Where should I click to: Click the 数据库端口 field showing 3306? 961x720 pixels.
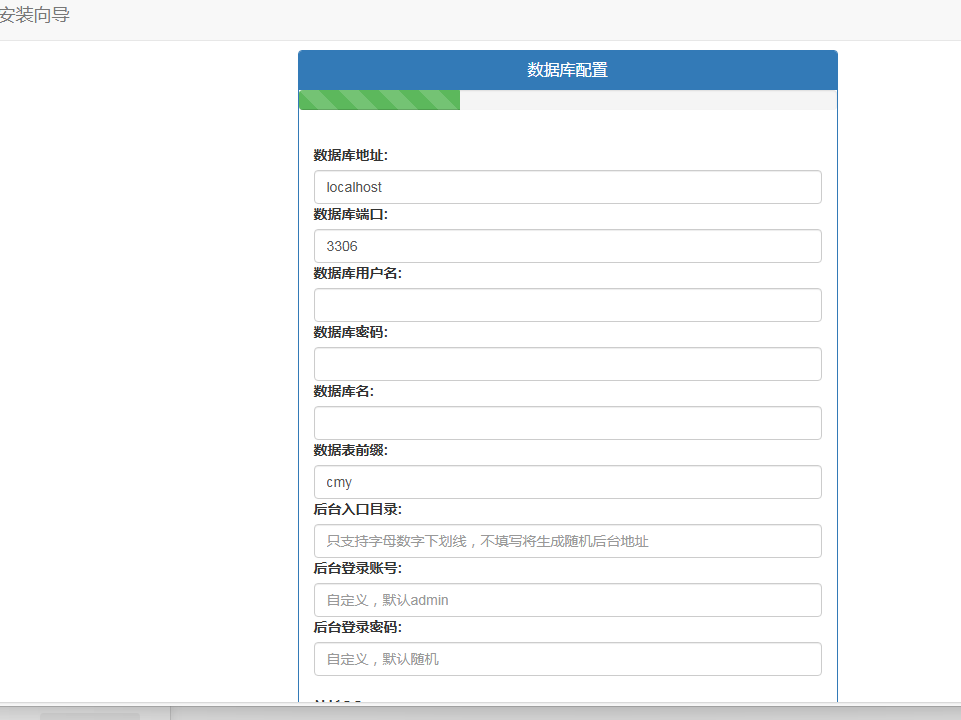[x=568, y=246]
